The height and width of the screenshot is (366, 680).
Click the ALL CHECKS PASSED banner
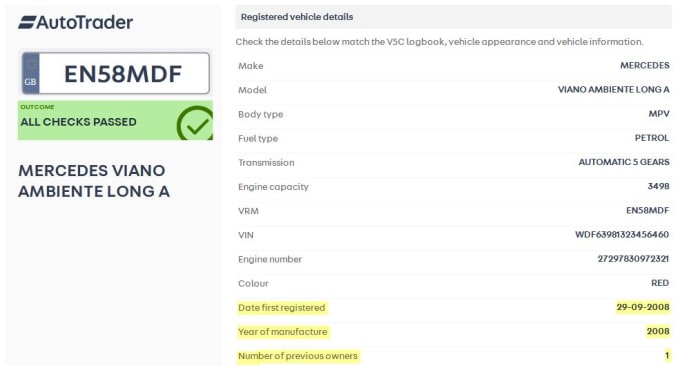pos(115,121)
